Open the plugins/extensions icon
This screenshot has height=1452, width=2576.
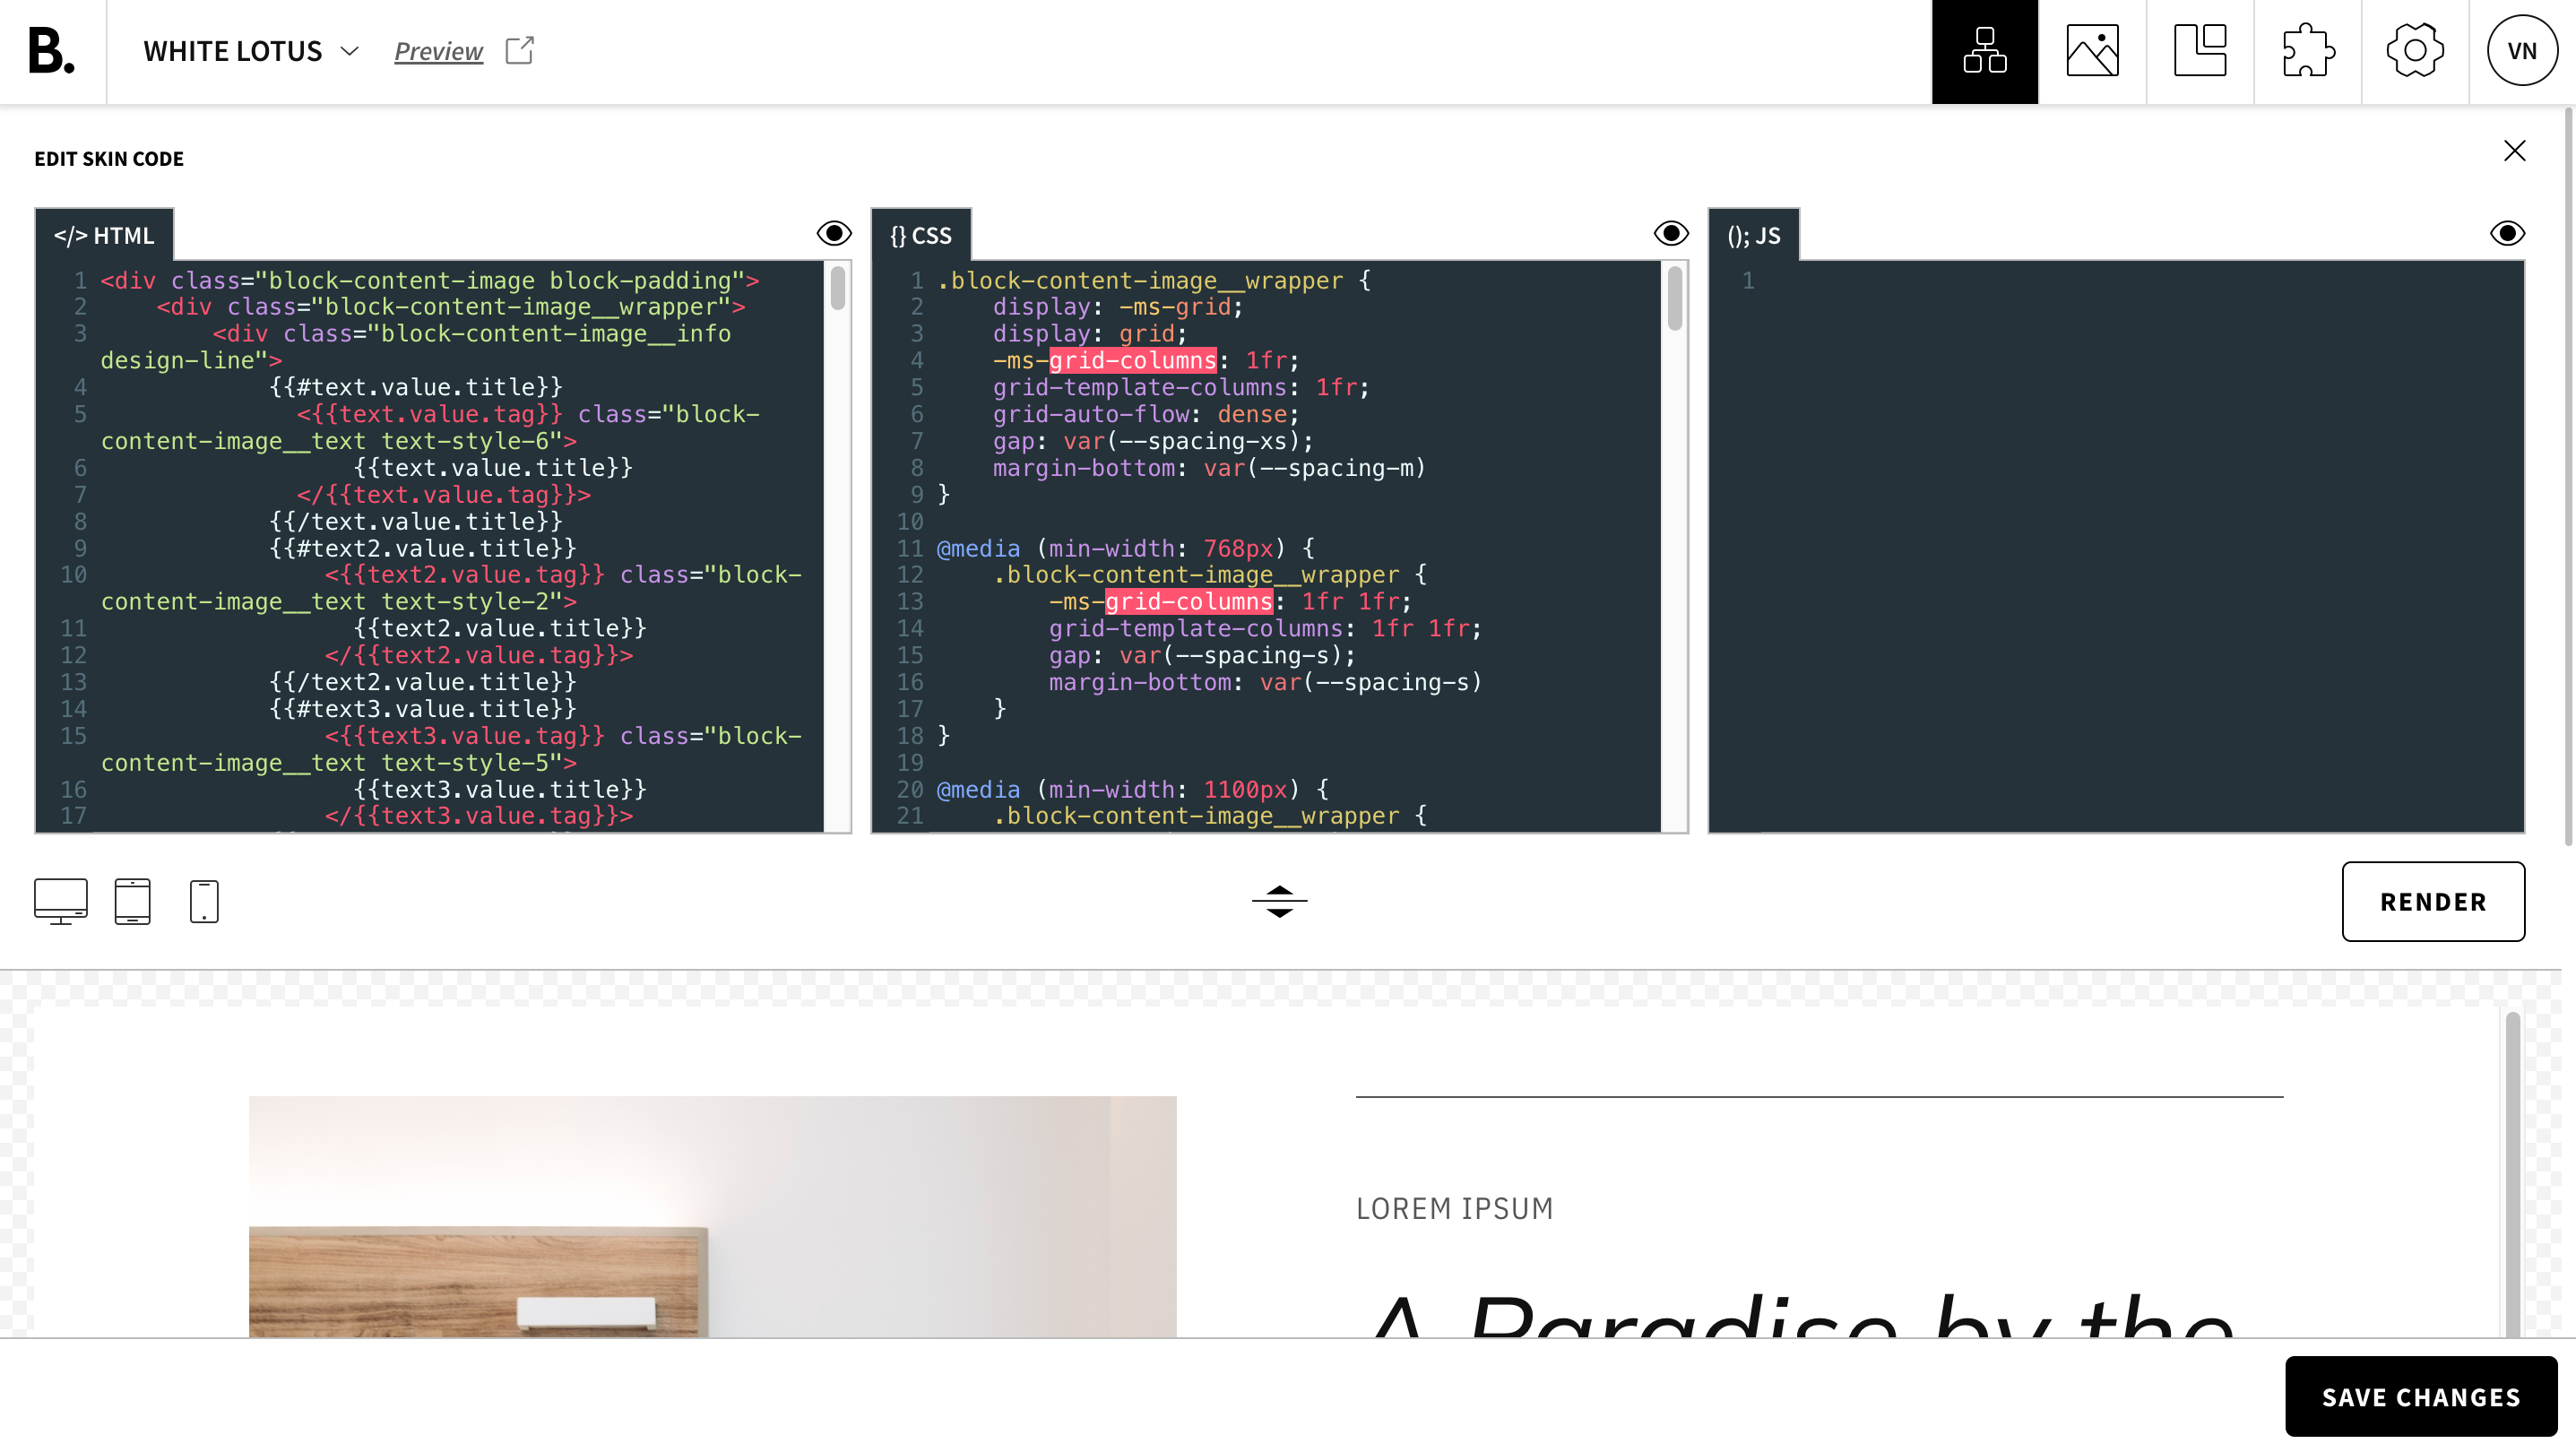coord(2307,51)
